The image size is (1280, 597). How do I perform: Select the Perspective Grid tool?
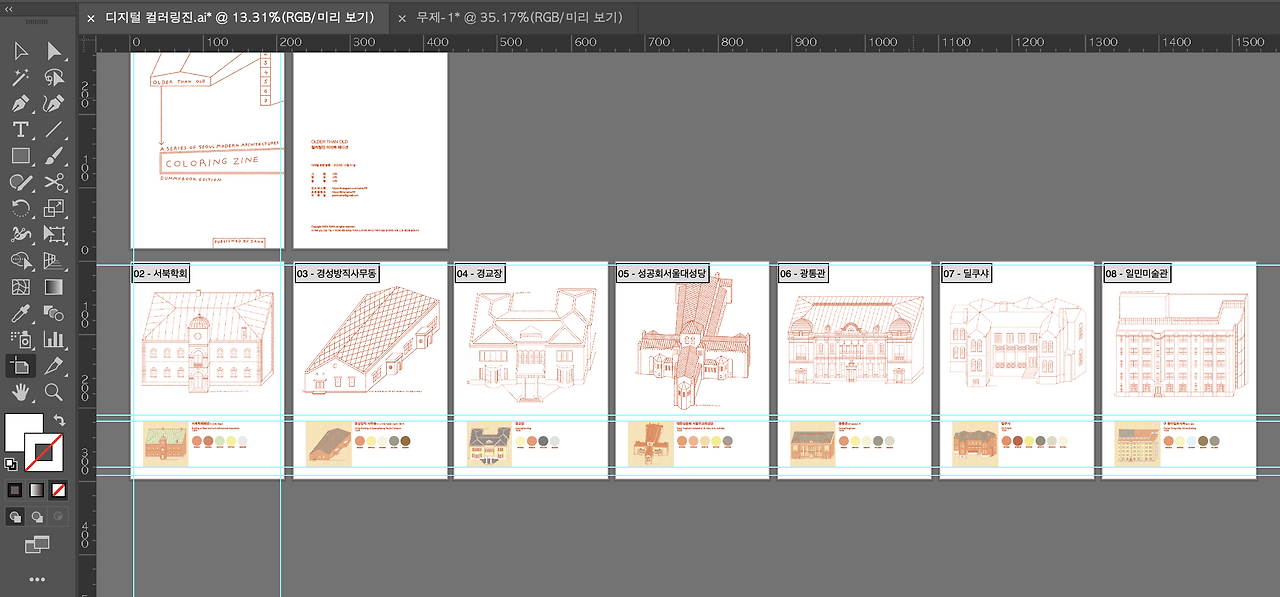click(x=54, y=261)
